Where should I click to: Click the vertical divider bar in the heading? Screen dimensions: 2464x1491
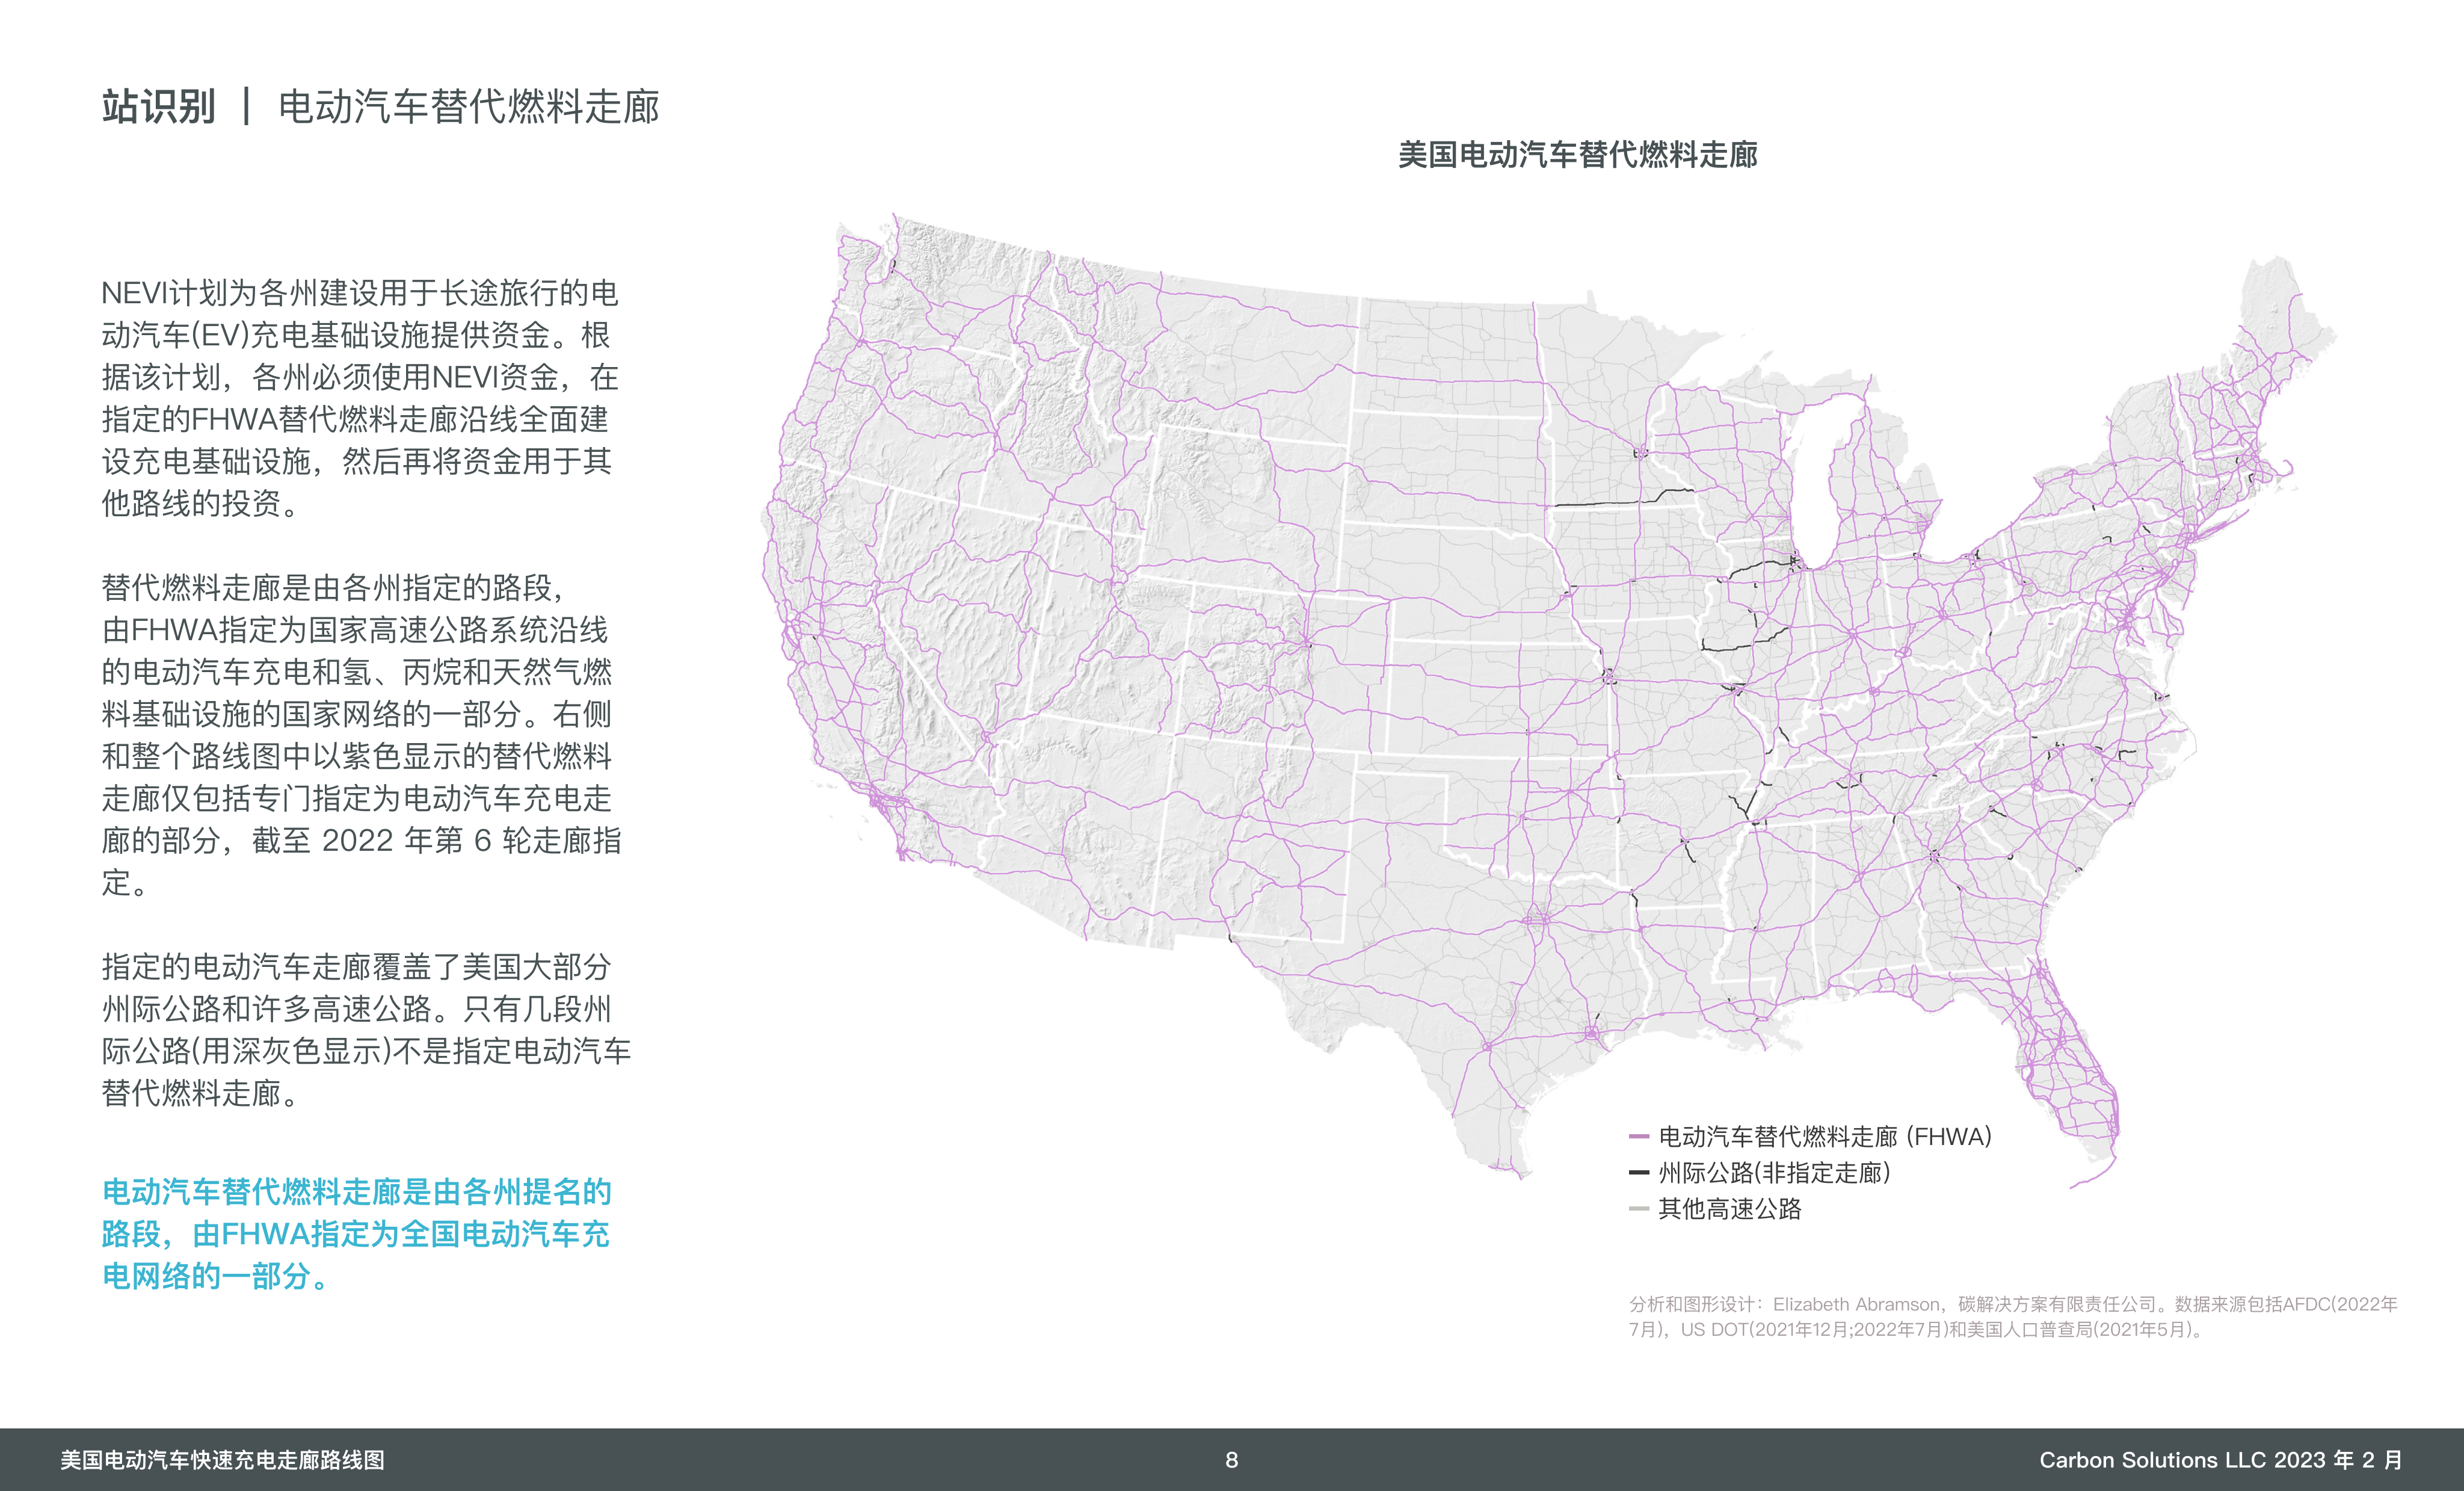coord(246,107)
